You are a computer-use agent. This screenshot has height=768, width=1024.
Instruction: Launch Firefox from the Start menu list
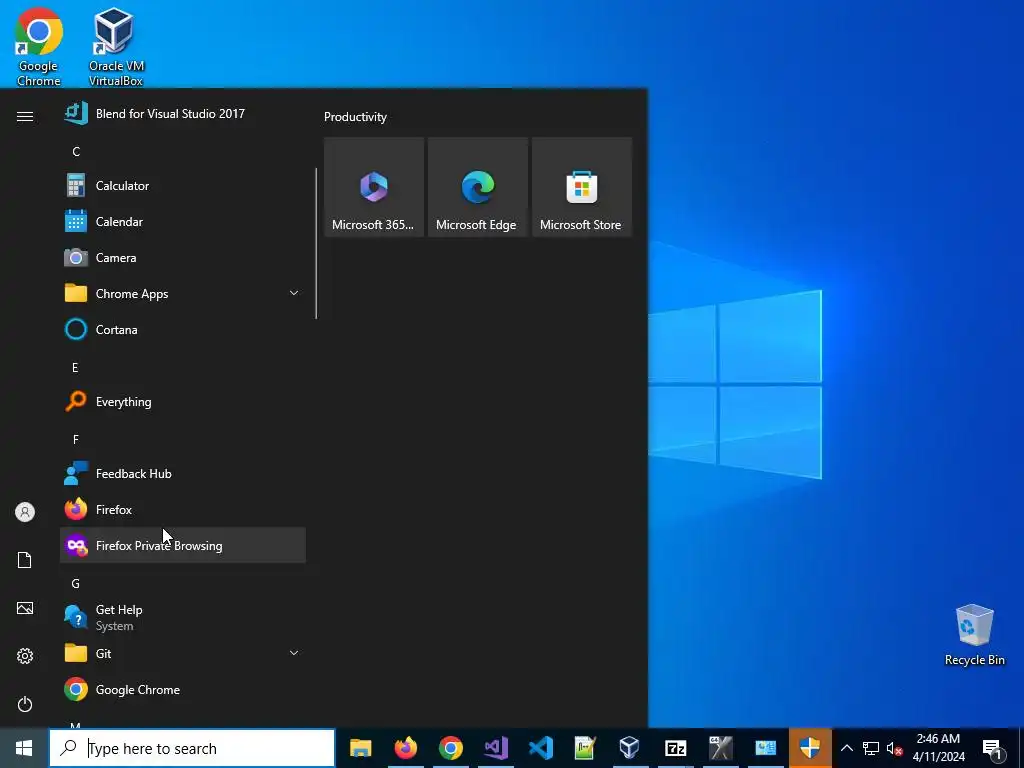183,509
